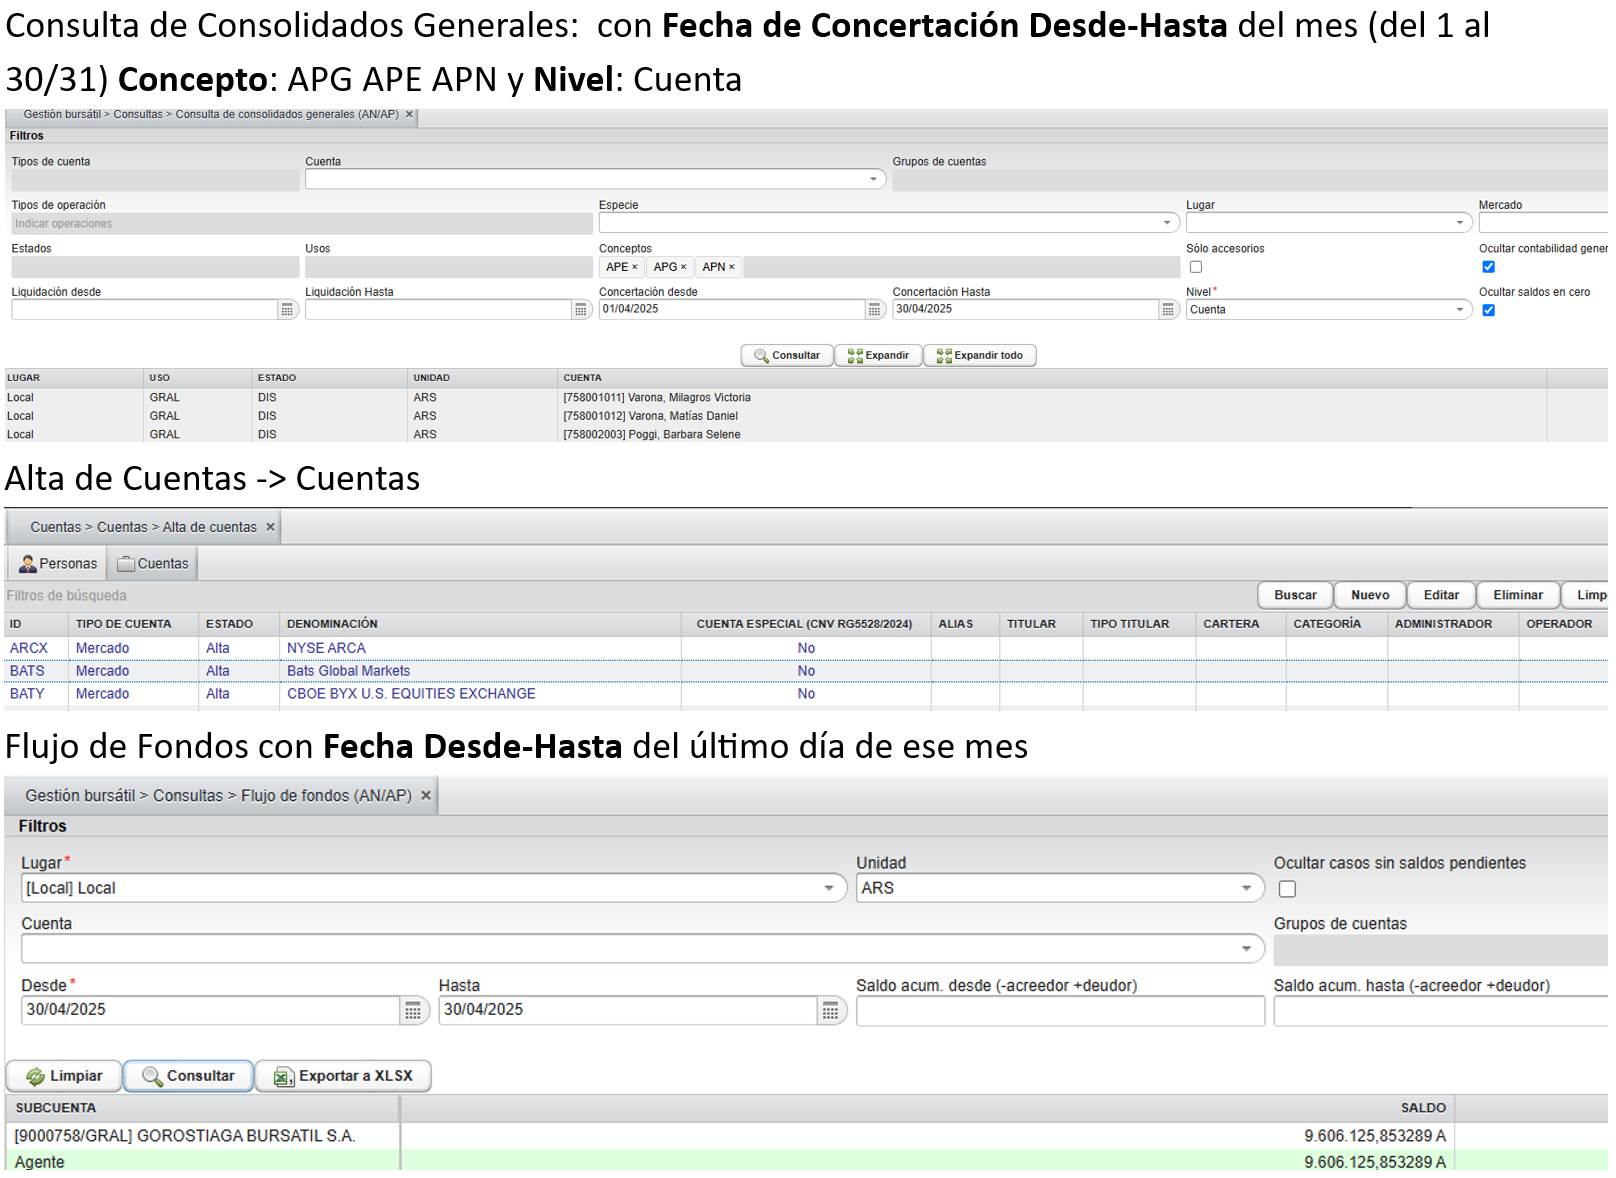Image resolution: width=1616 pixels, height=1178 pixels.
Task: Open calendar for Flujo de fondos Hasta date
Action: click(830, 1012)
